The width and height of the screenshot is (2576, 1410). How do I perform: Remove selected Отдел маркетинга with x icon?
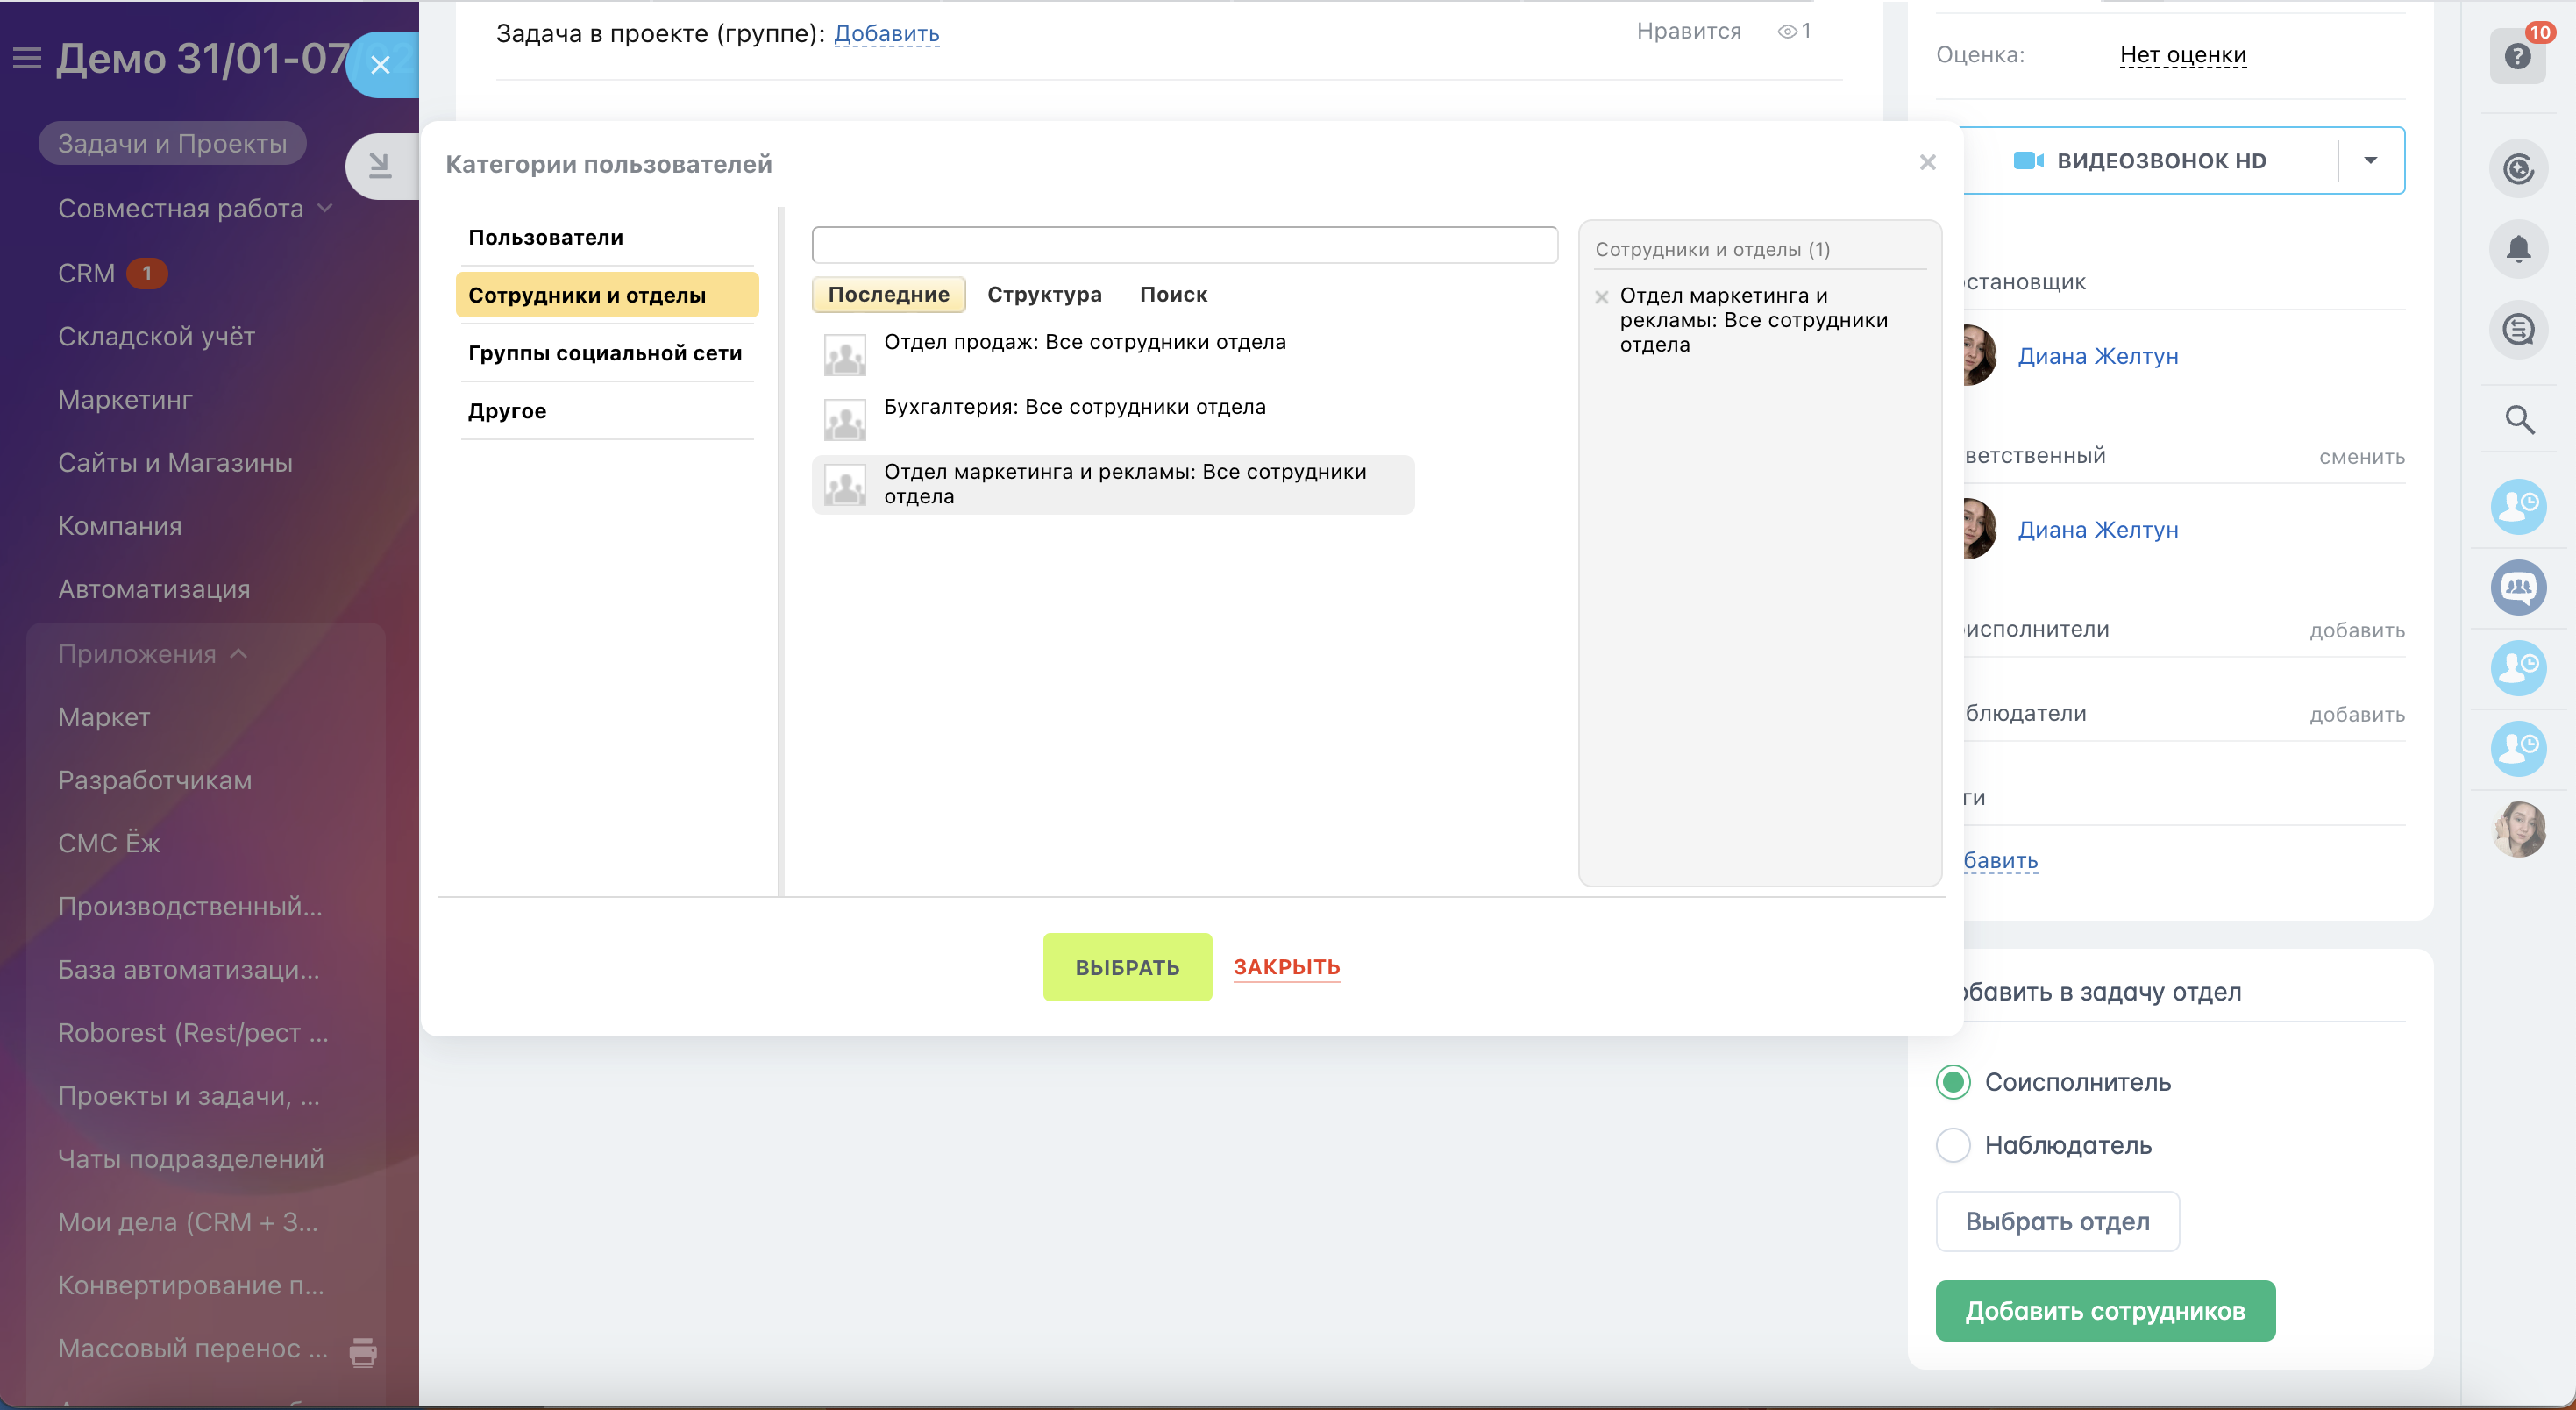(x=1601, y=297)
